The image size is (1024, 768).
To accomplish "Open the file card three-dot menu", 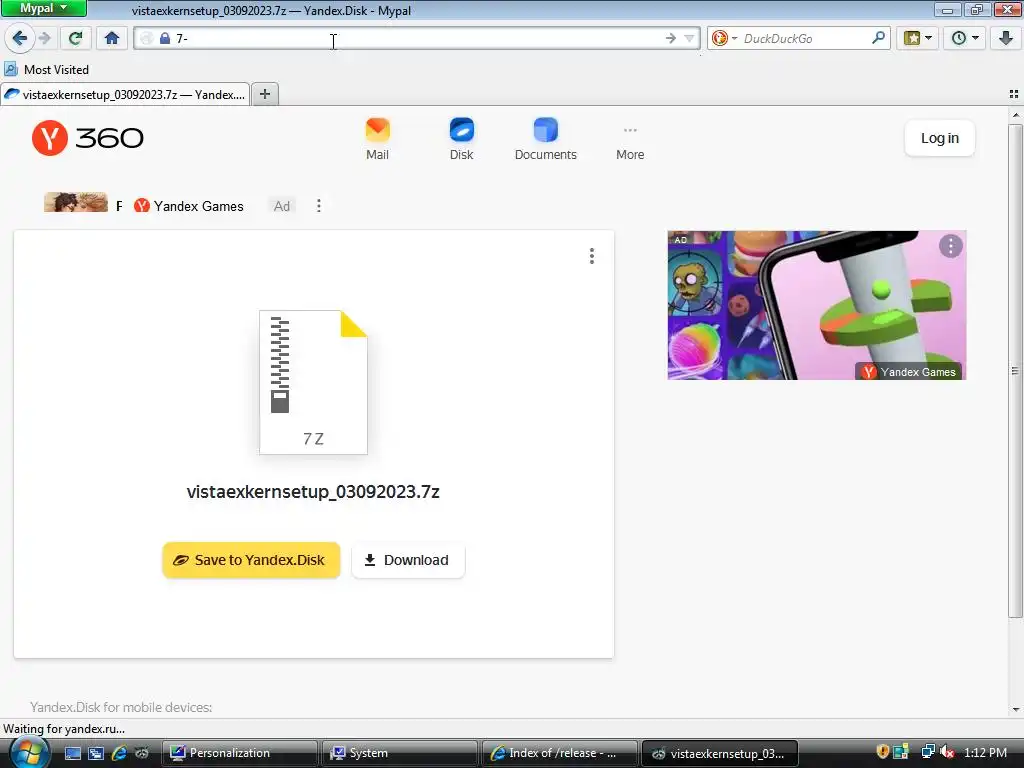I will pos(592,256).
